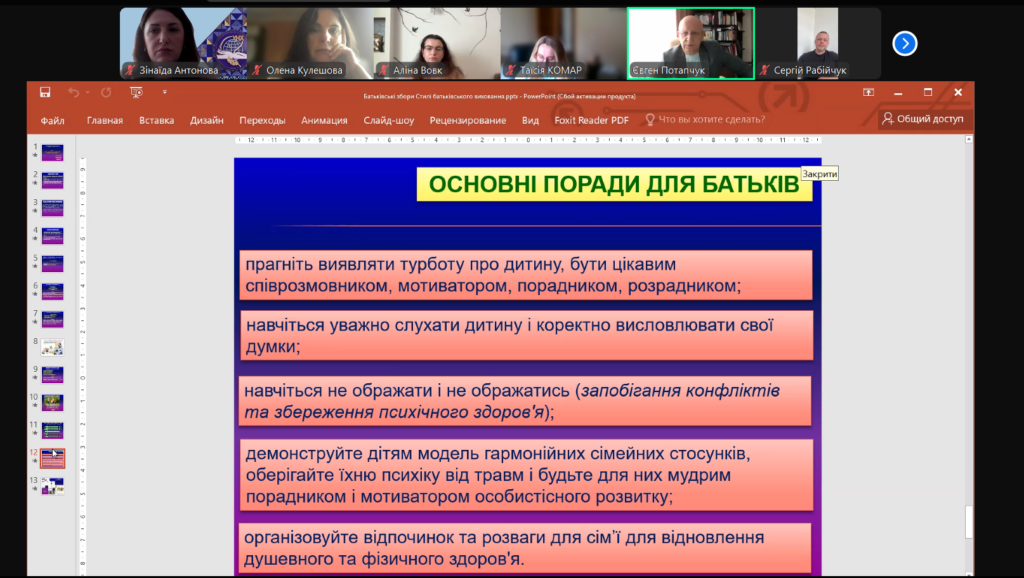
Task: Click the Общий доступ share button
Action: [x=922, y=119]
